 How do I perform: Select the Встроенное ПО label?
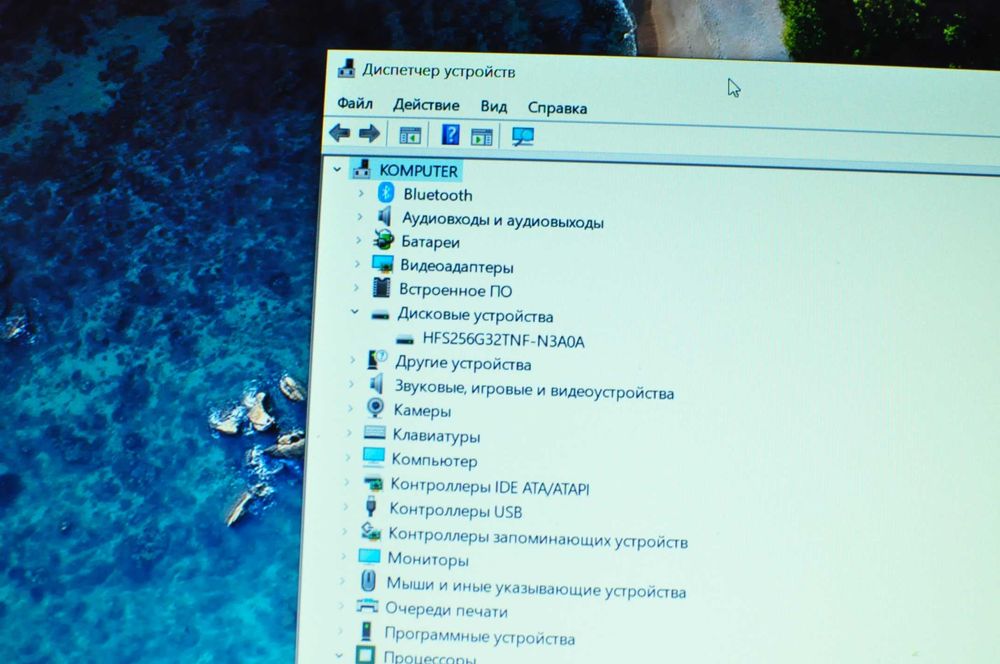pyautogui.click(x=455, y=291)
